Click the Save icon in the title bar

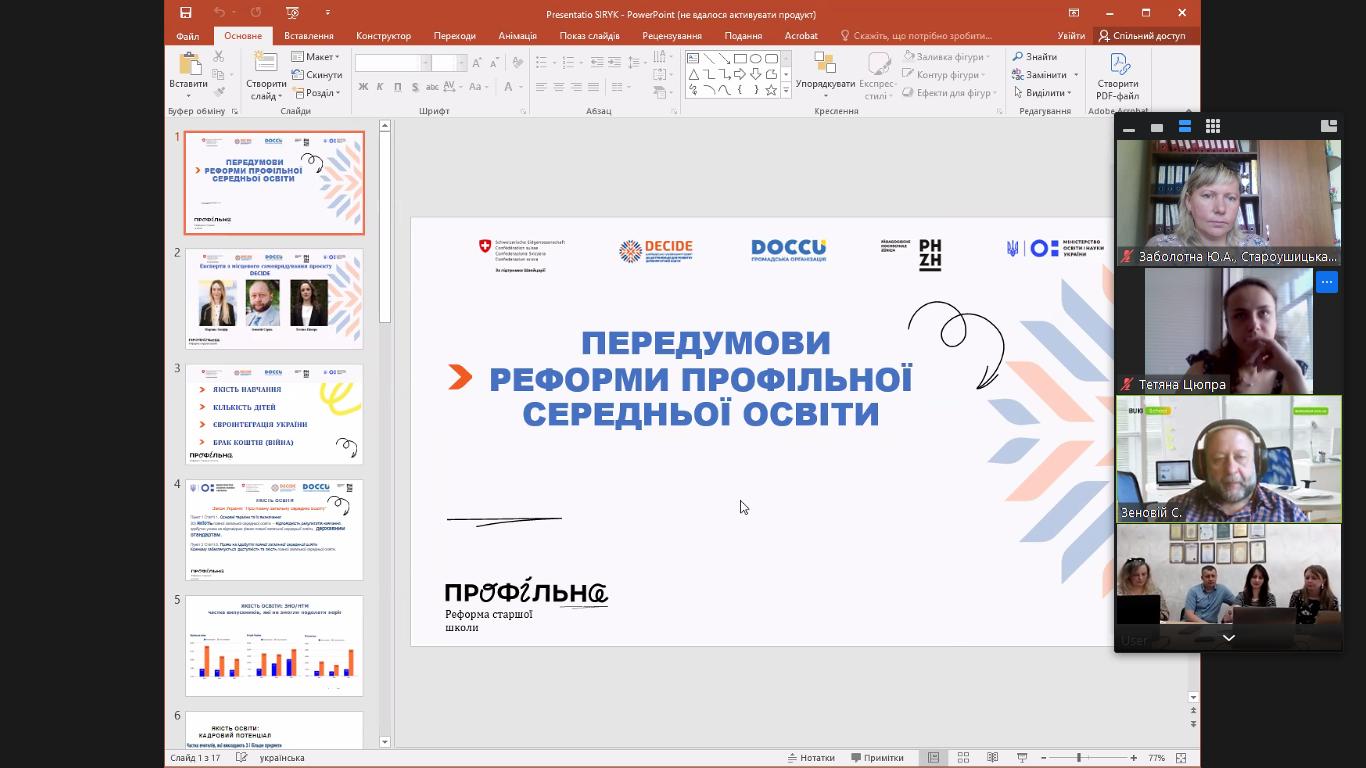[186, 13]
